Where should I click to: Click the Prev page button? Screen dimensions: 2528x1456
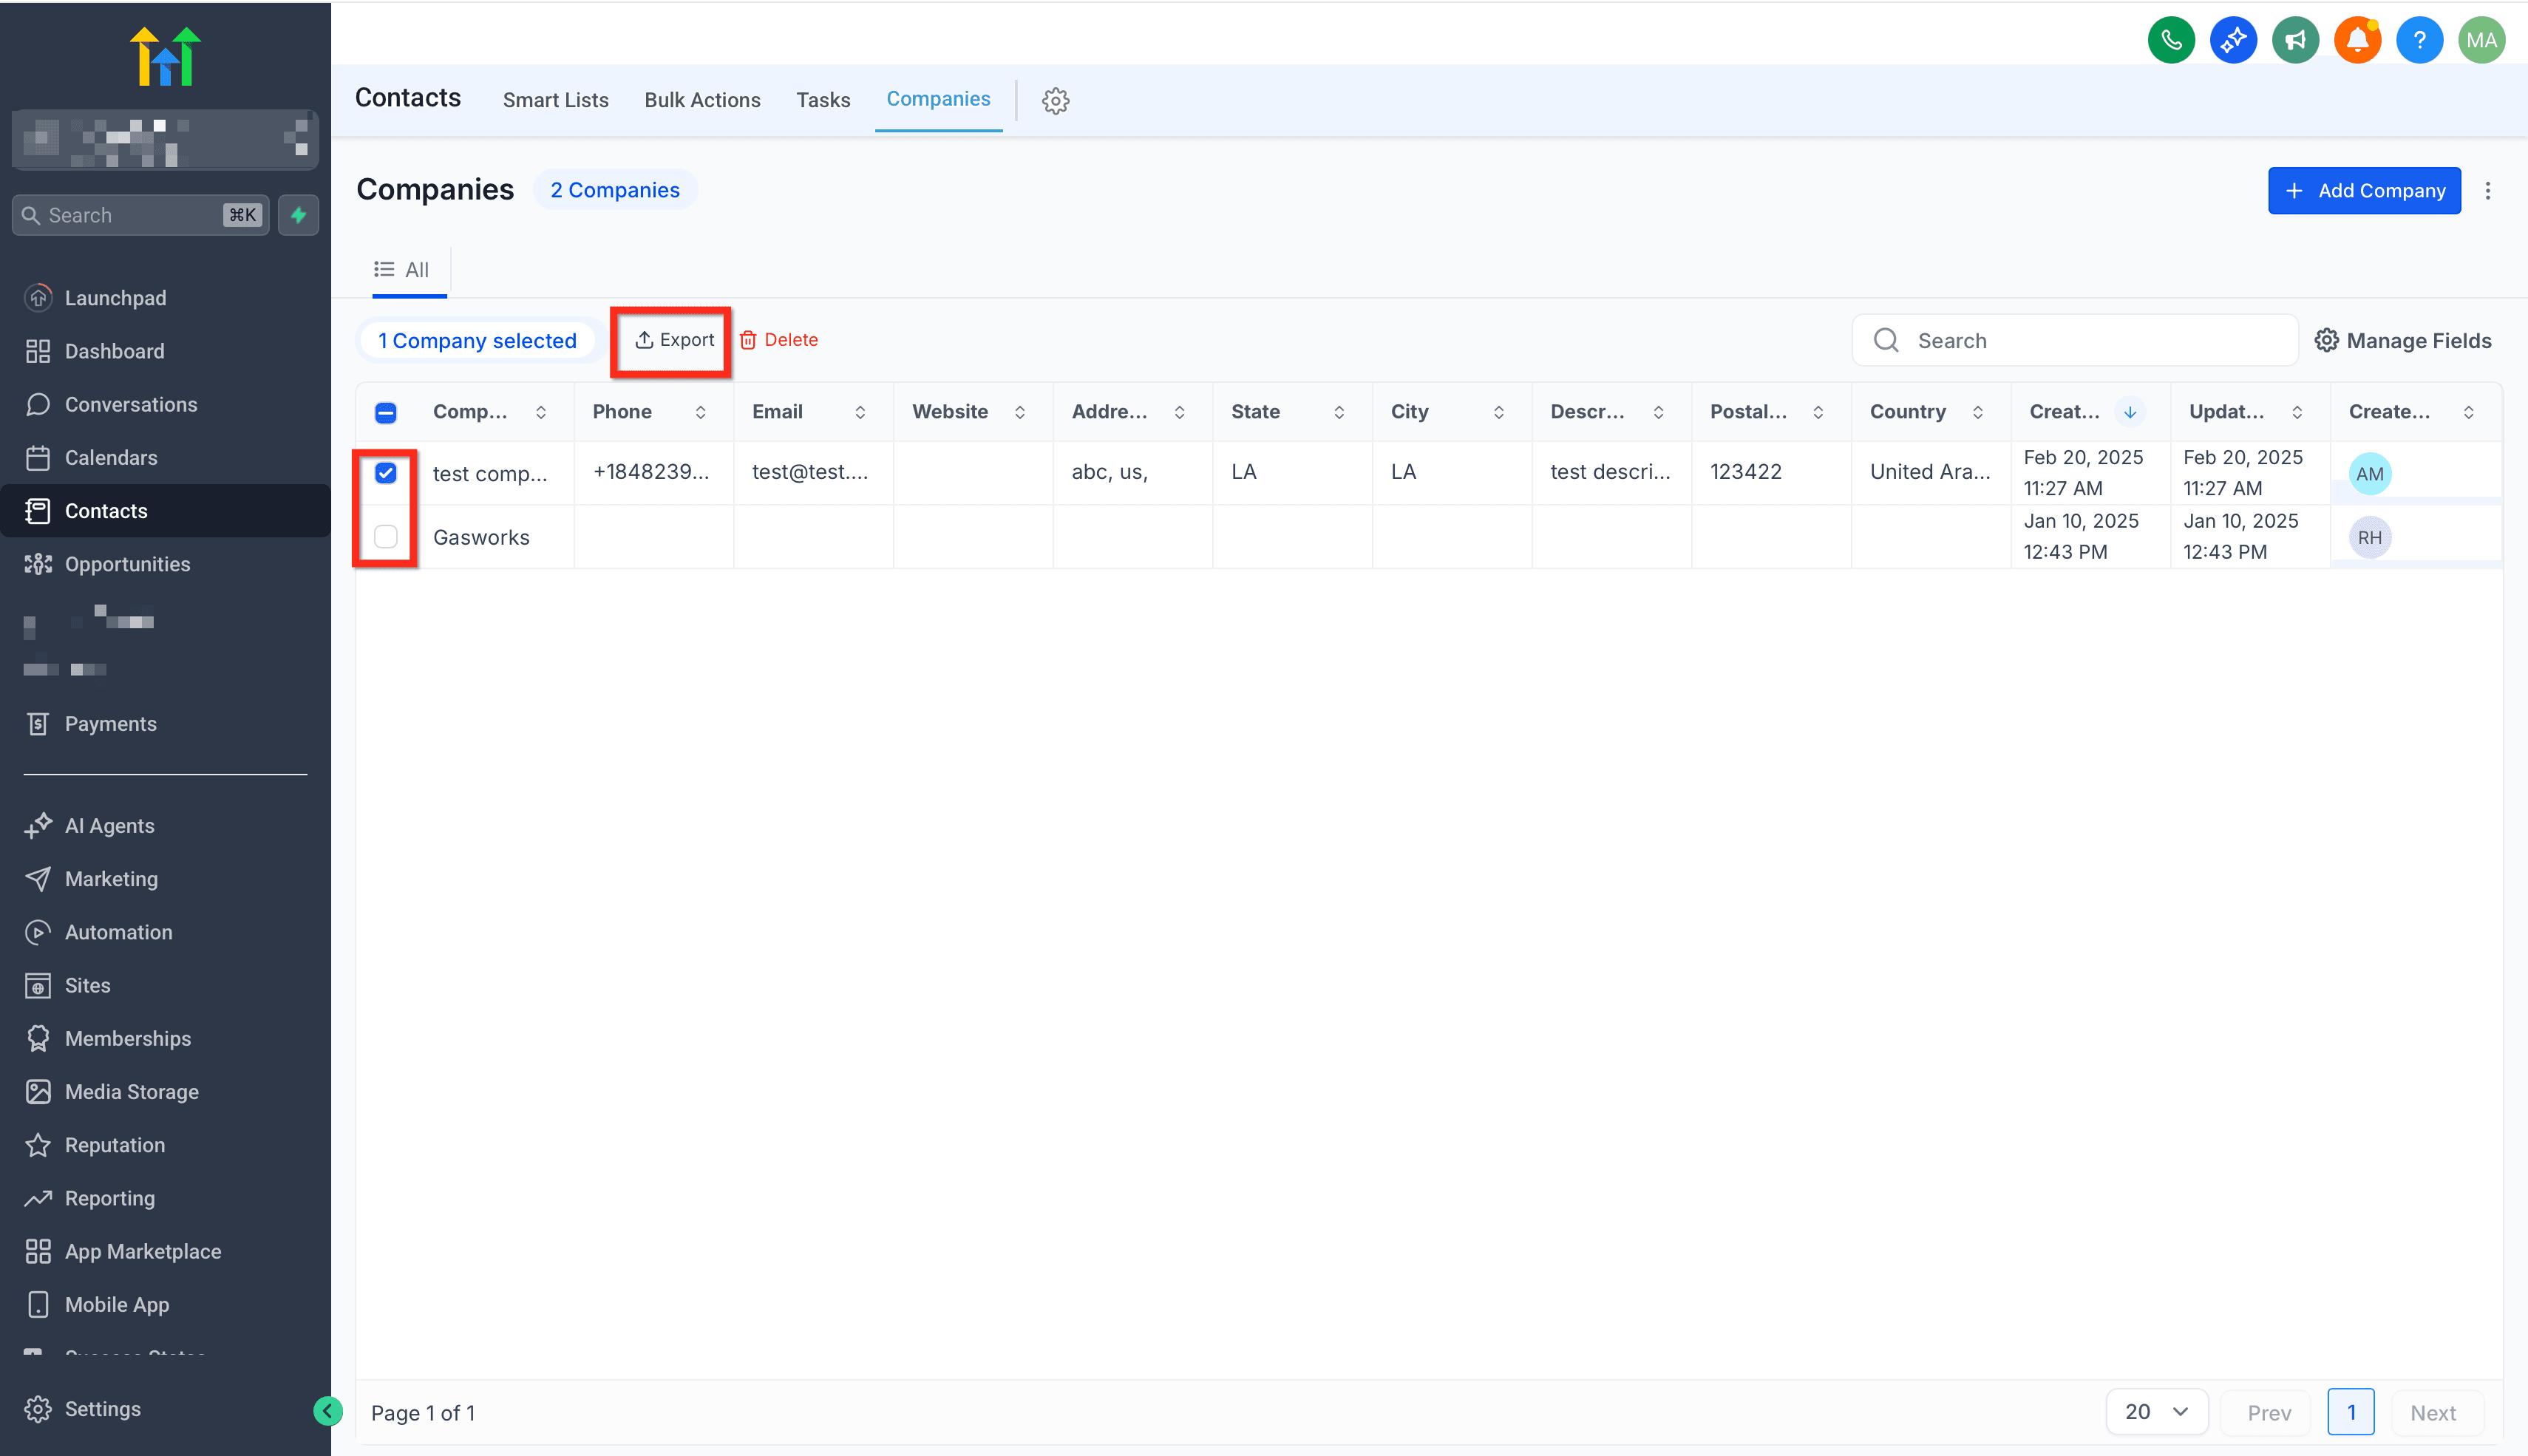[2268, 1412]
